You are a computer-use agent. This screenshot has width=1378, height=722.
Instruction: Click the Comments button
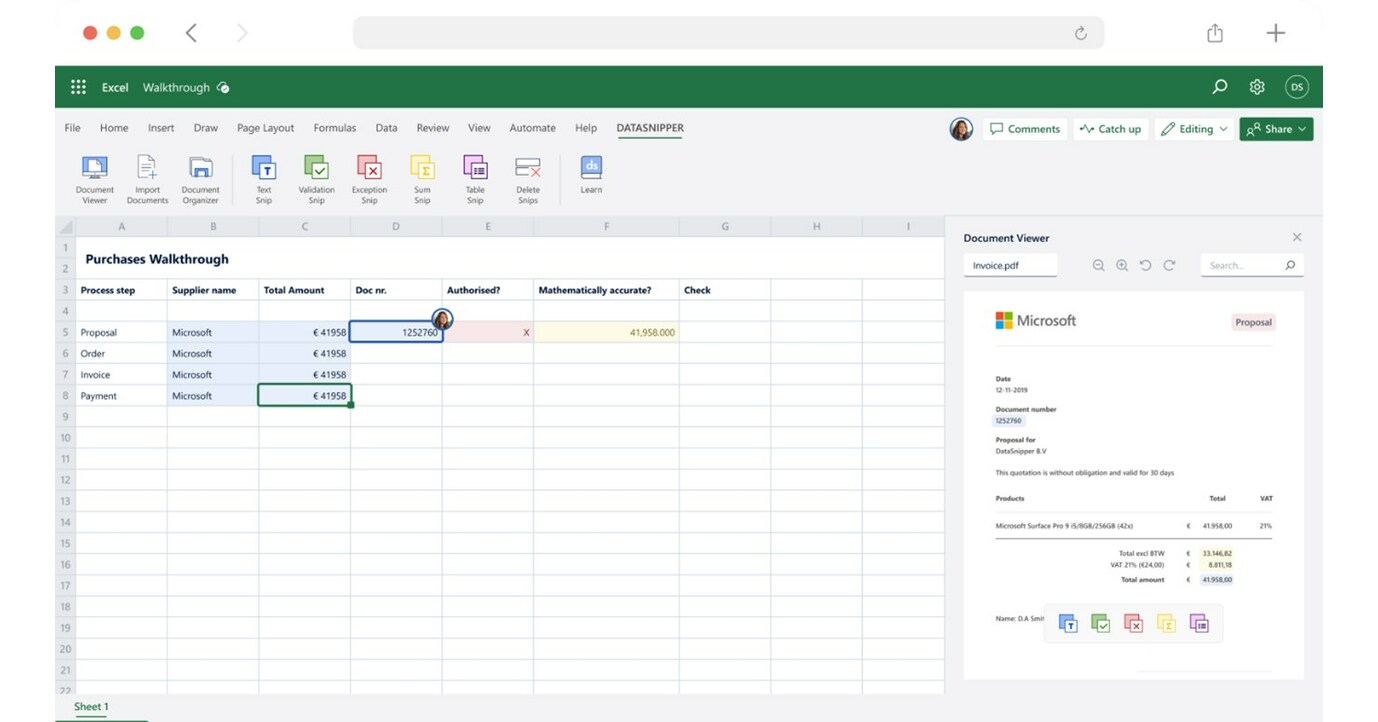click(x=1024, y=129)
